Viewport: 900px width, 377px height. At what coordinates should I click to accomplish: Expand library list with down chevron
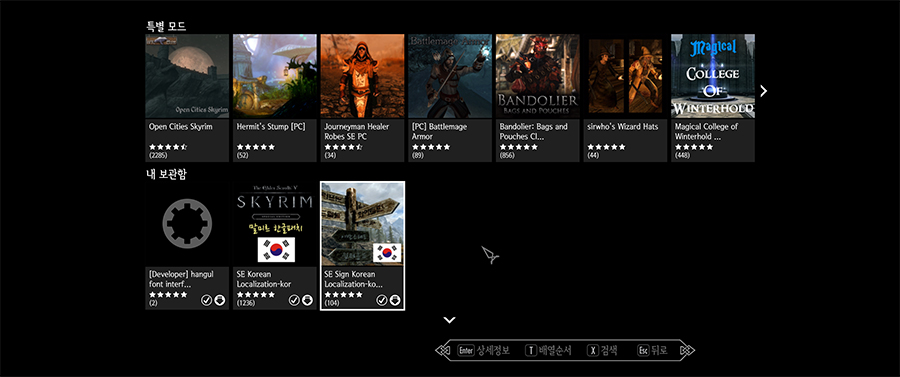pyautogui.click(x=449, y=320)
